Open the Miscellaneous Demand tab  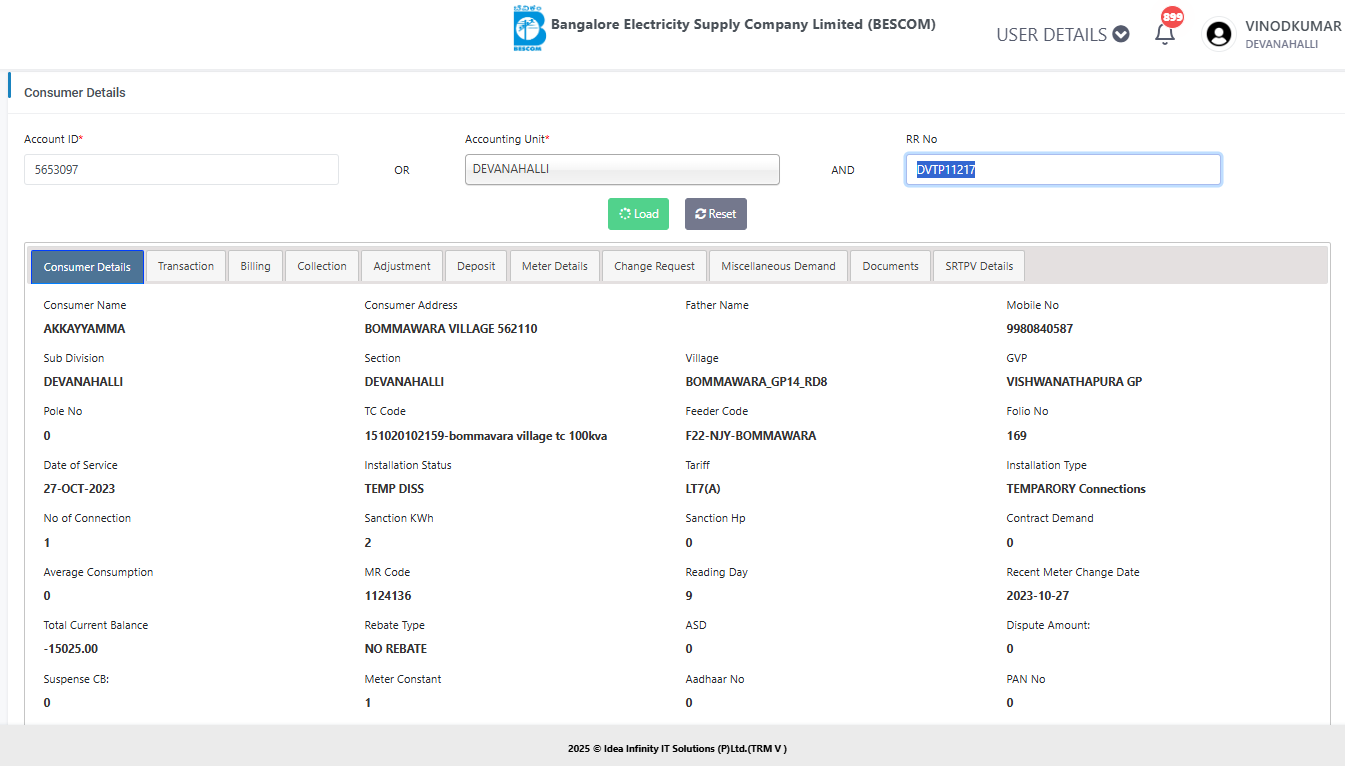pos(778,266)
